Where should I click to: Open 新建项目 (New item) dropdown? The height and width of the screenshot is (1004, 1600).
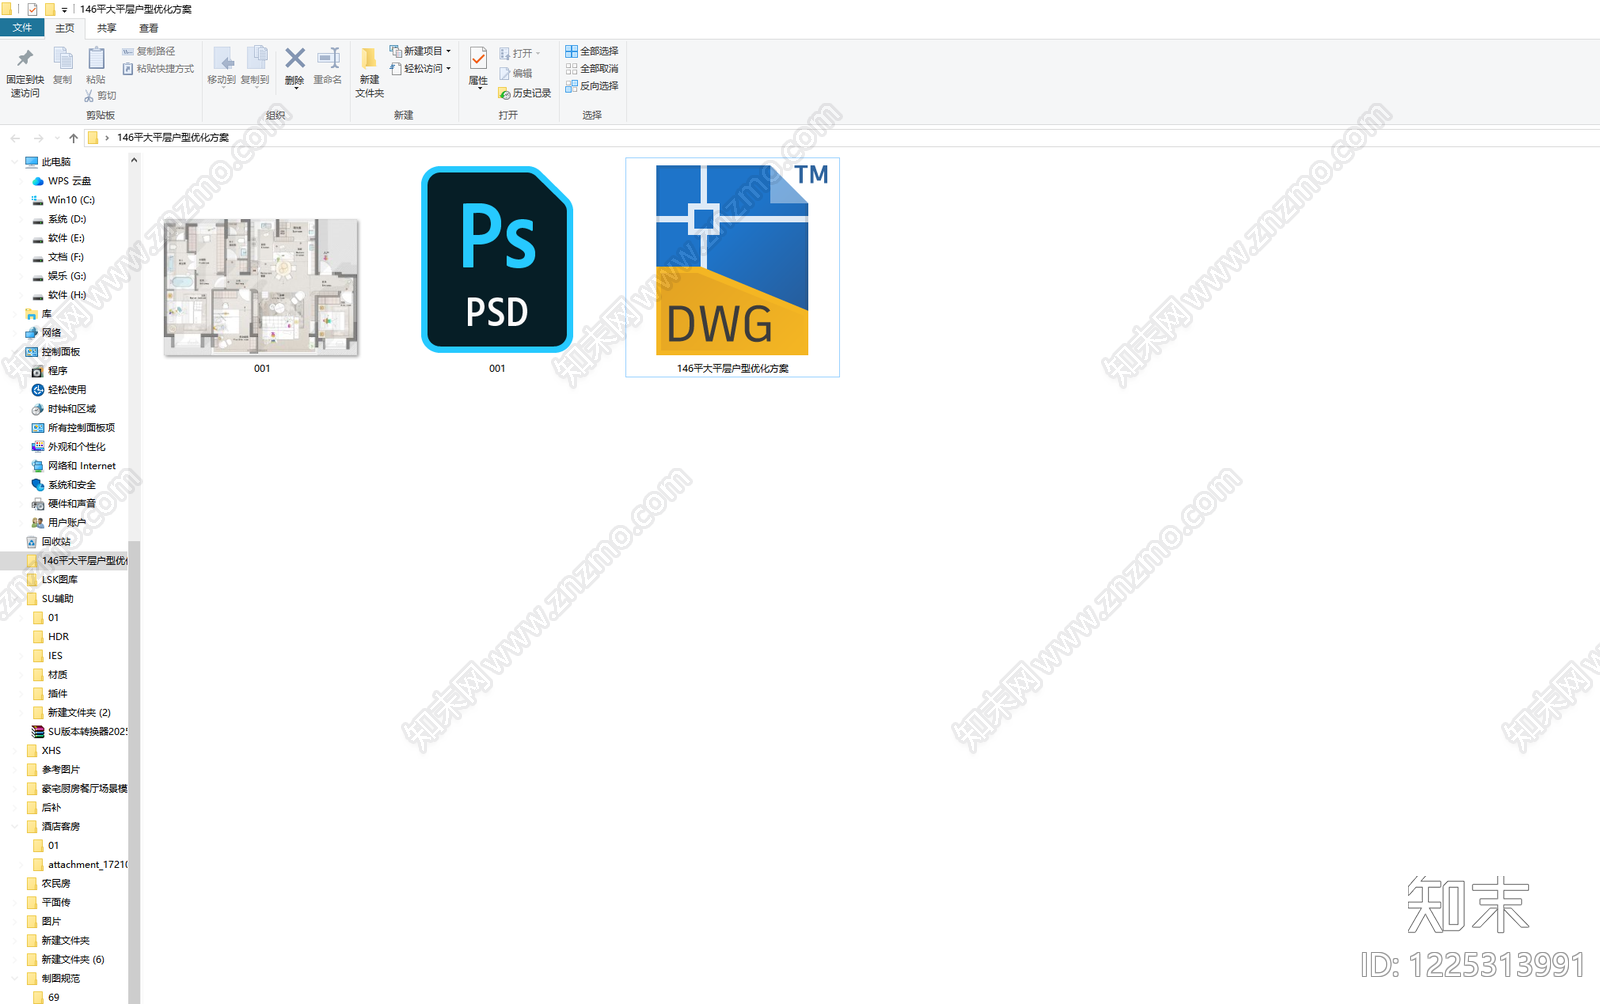pyautogui.click(x=420, y=51)
